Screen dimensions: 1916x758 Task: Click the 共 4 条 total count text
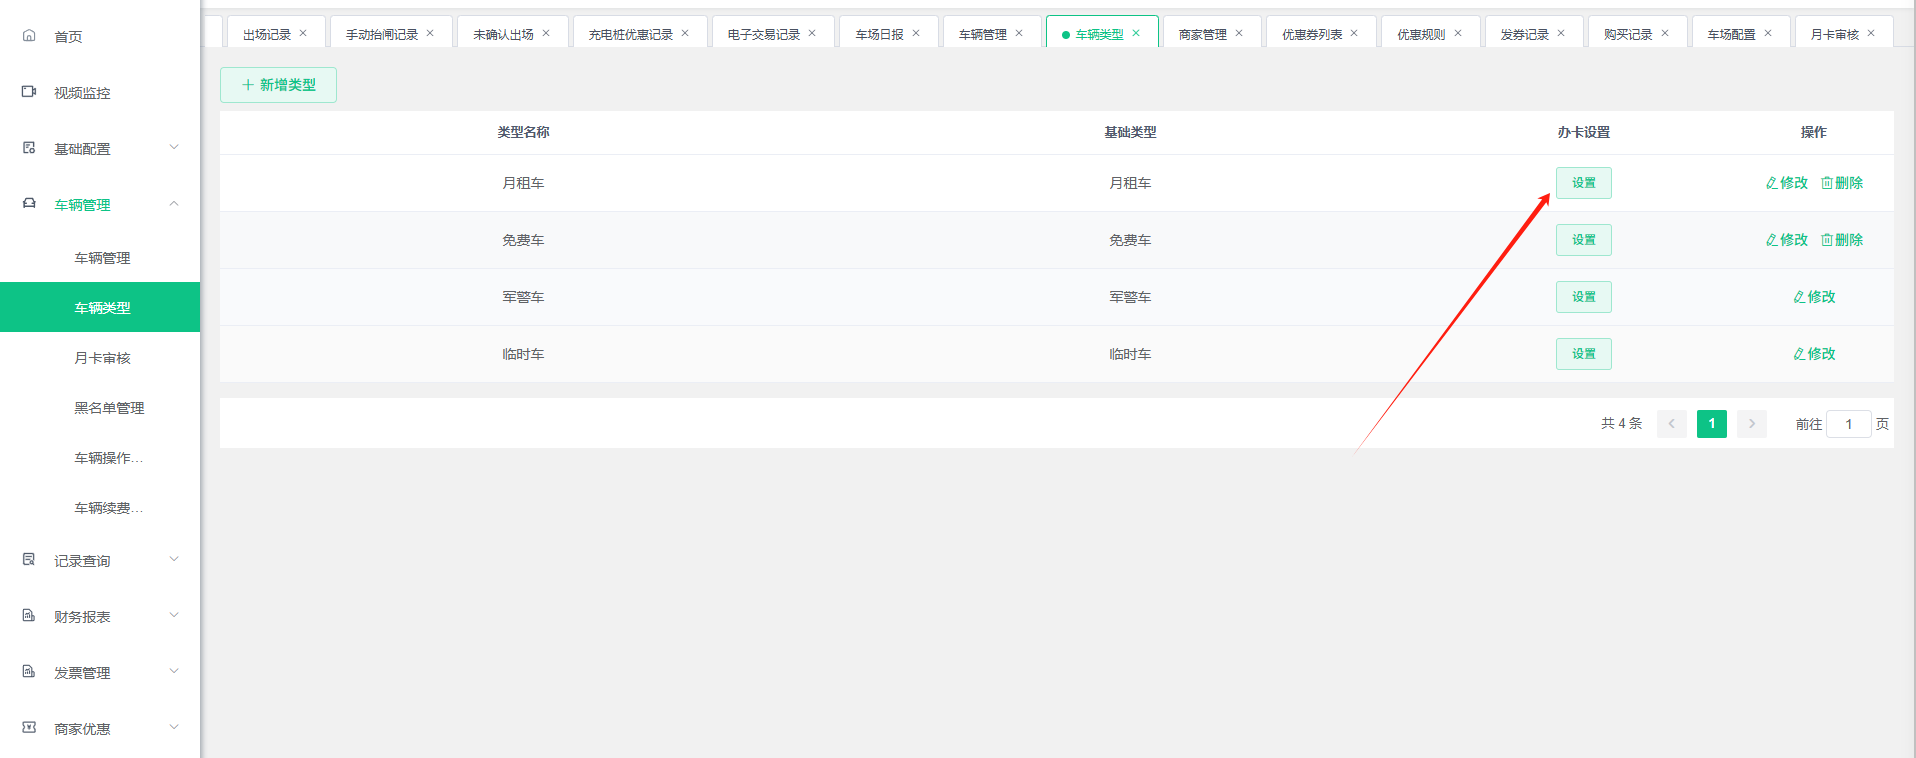1621,424
